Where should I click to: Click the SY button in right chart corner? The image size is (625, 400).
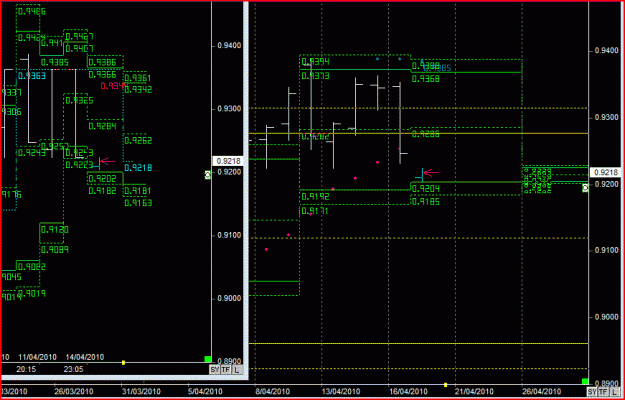(592, 392)
